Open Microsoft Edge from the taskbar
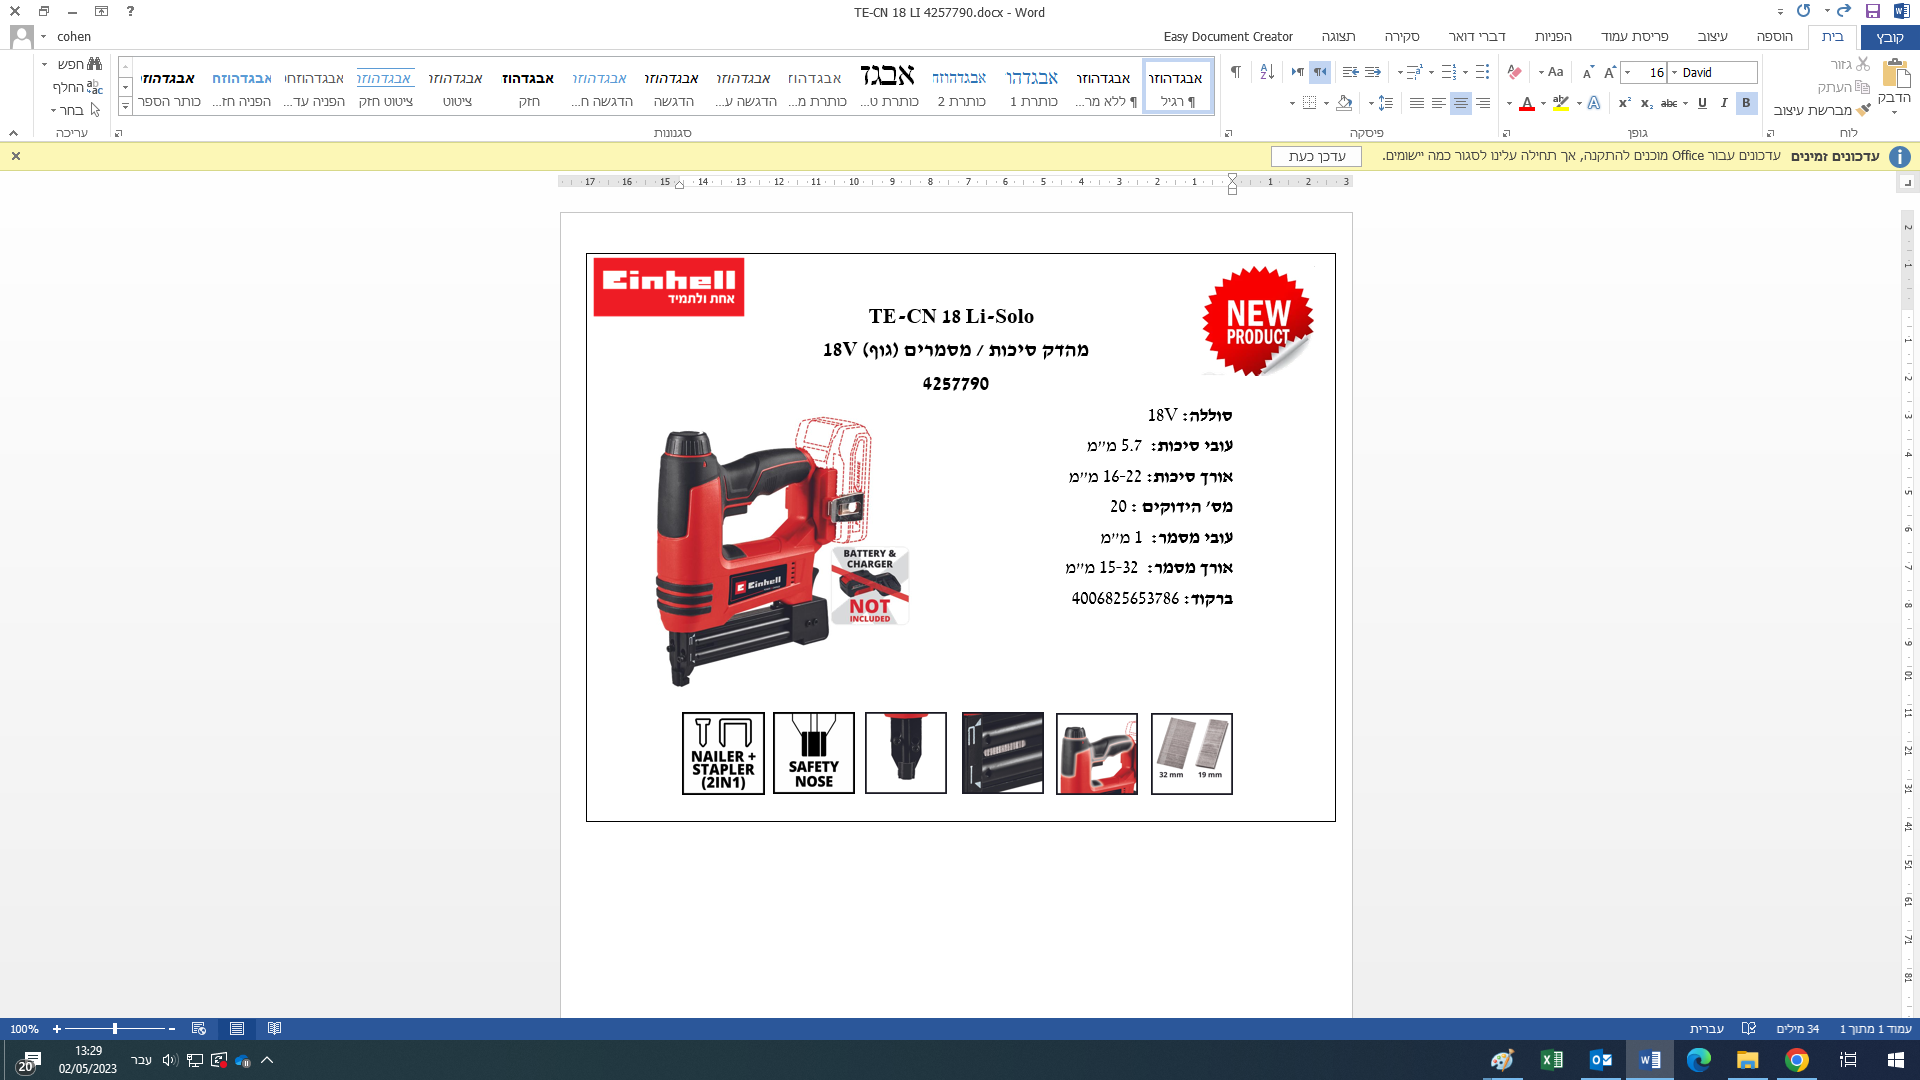 pyautogui.click(x=1699, y=1060)
